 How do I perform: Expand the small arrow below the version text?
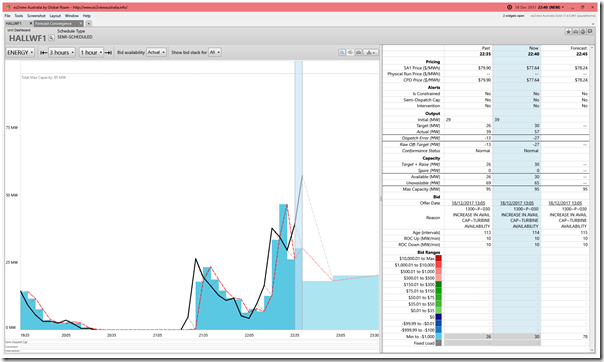(x=593, y=24)
